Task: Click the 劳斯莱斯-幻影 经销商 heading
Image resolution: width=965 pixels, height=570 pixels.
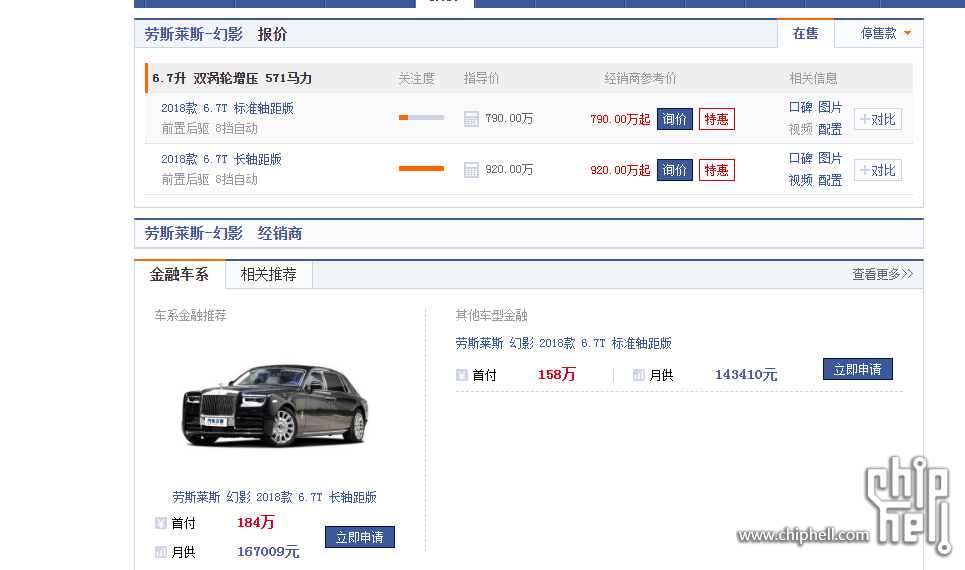Action: click(x=223, y=233)
